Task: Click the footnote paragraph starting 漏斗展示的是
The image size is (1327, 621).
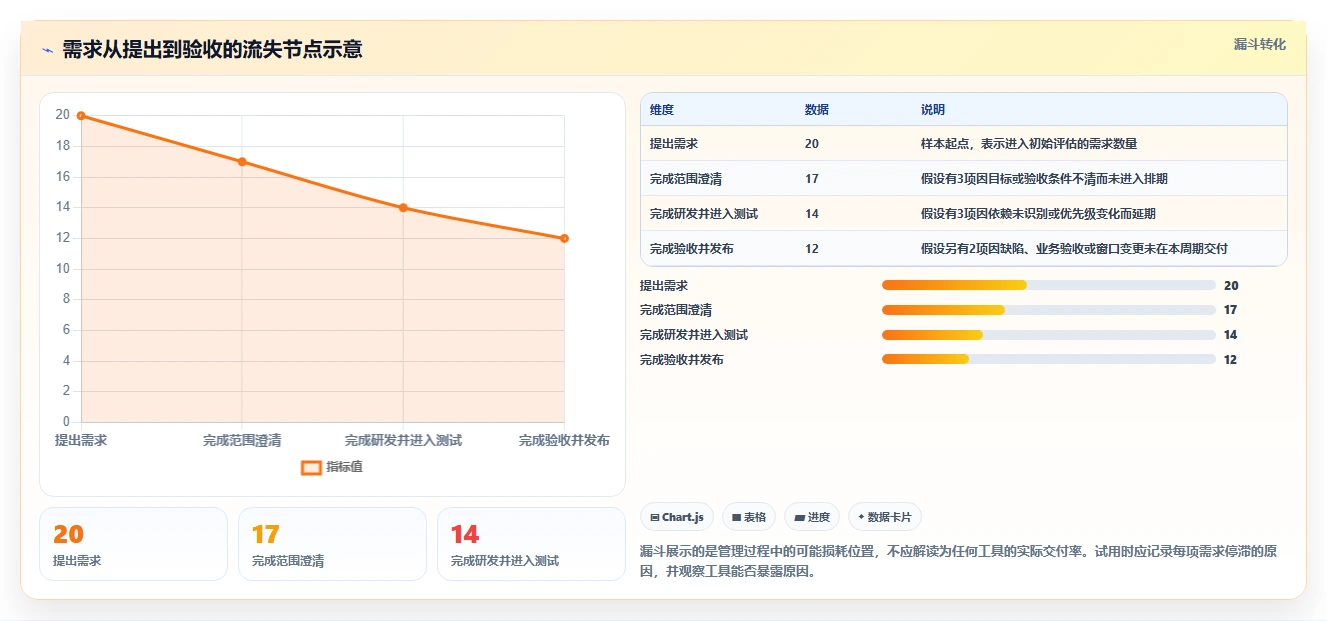Action: (957, 562)
